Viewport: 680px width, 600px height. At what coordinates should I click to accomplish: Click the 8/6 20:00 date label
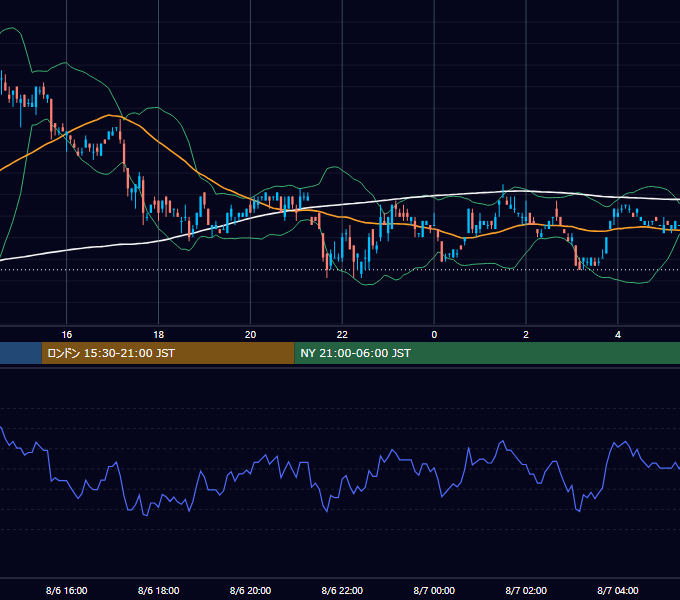250,590
